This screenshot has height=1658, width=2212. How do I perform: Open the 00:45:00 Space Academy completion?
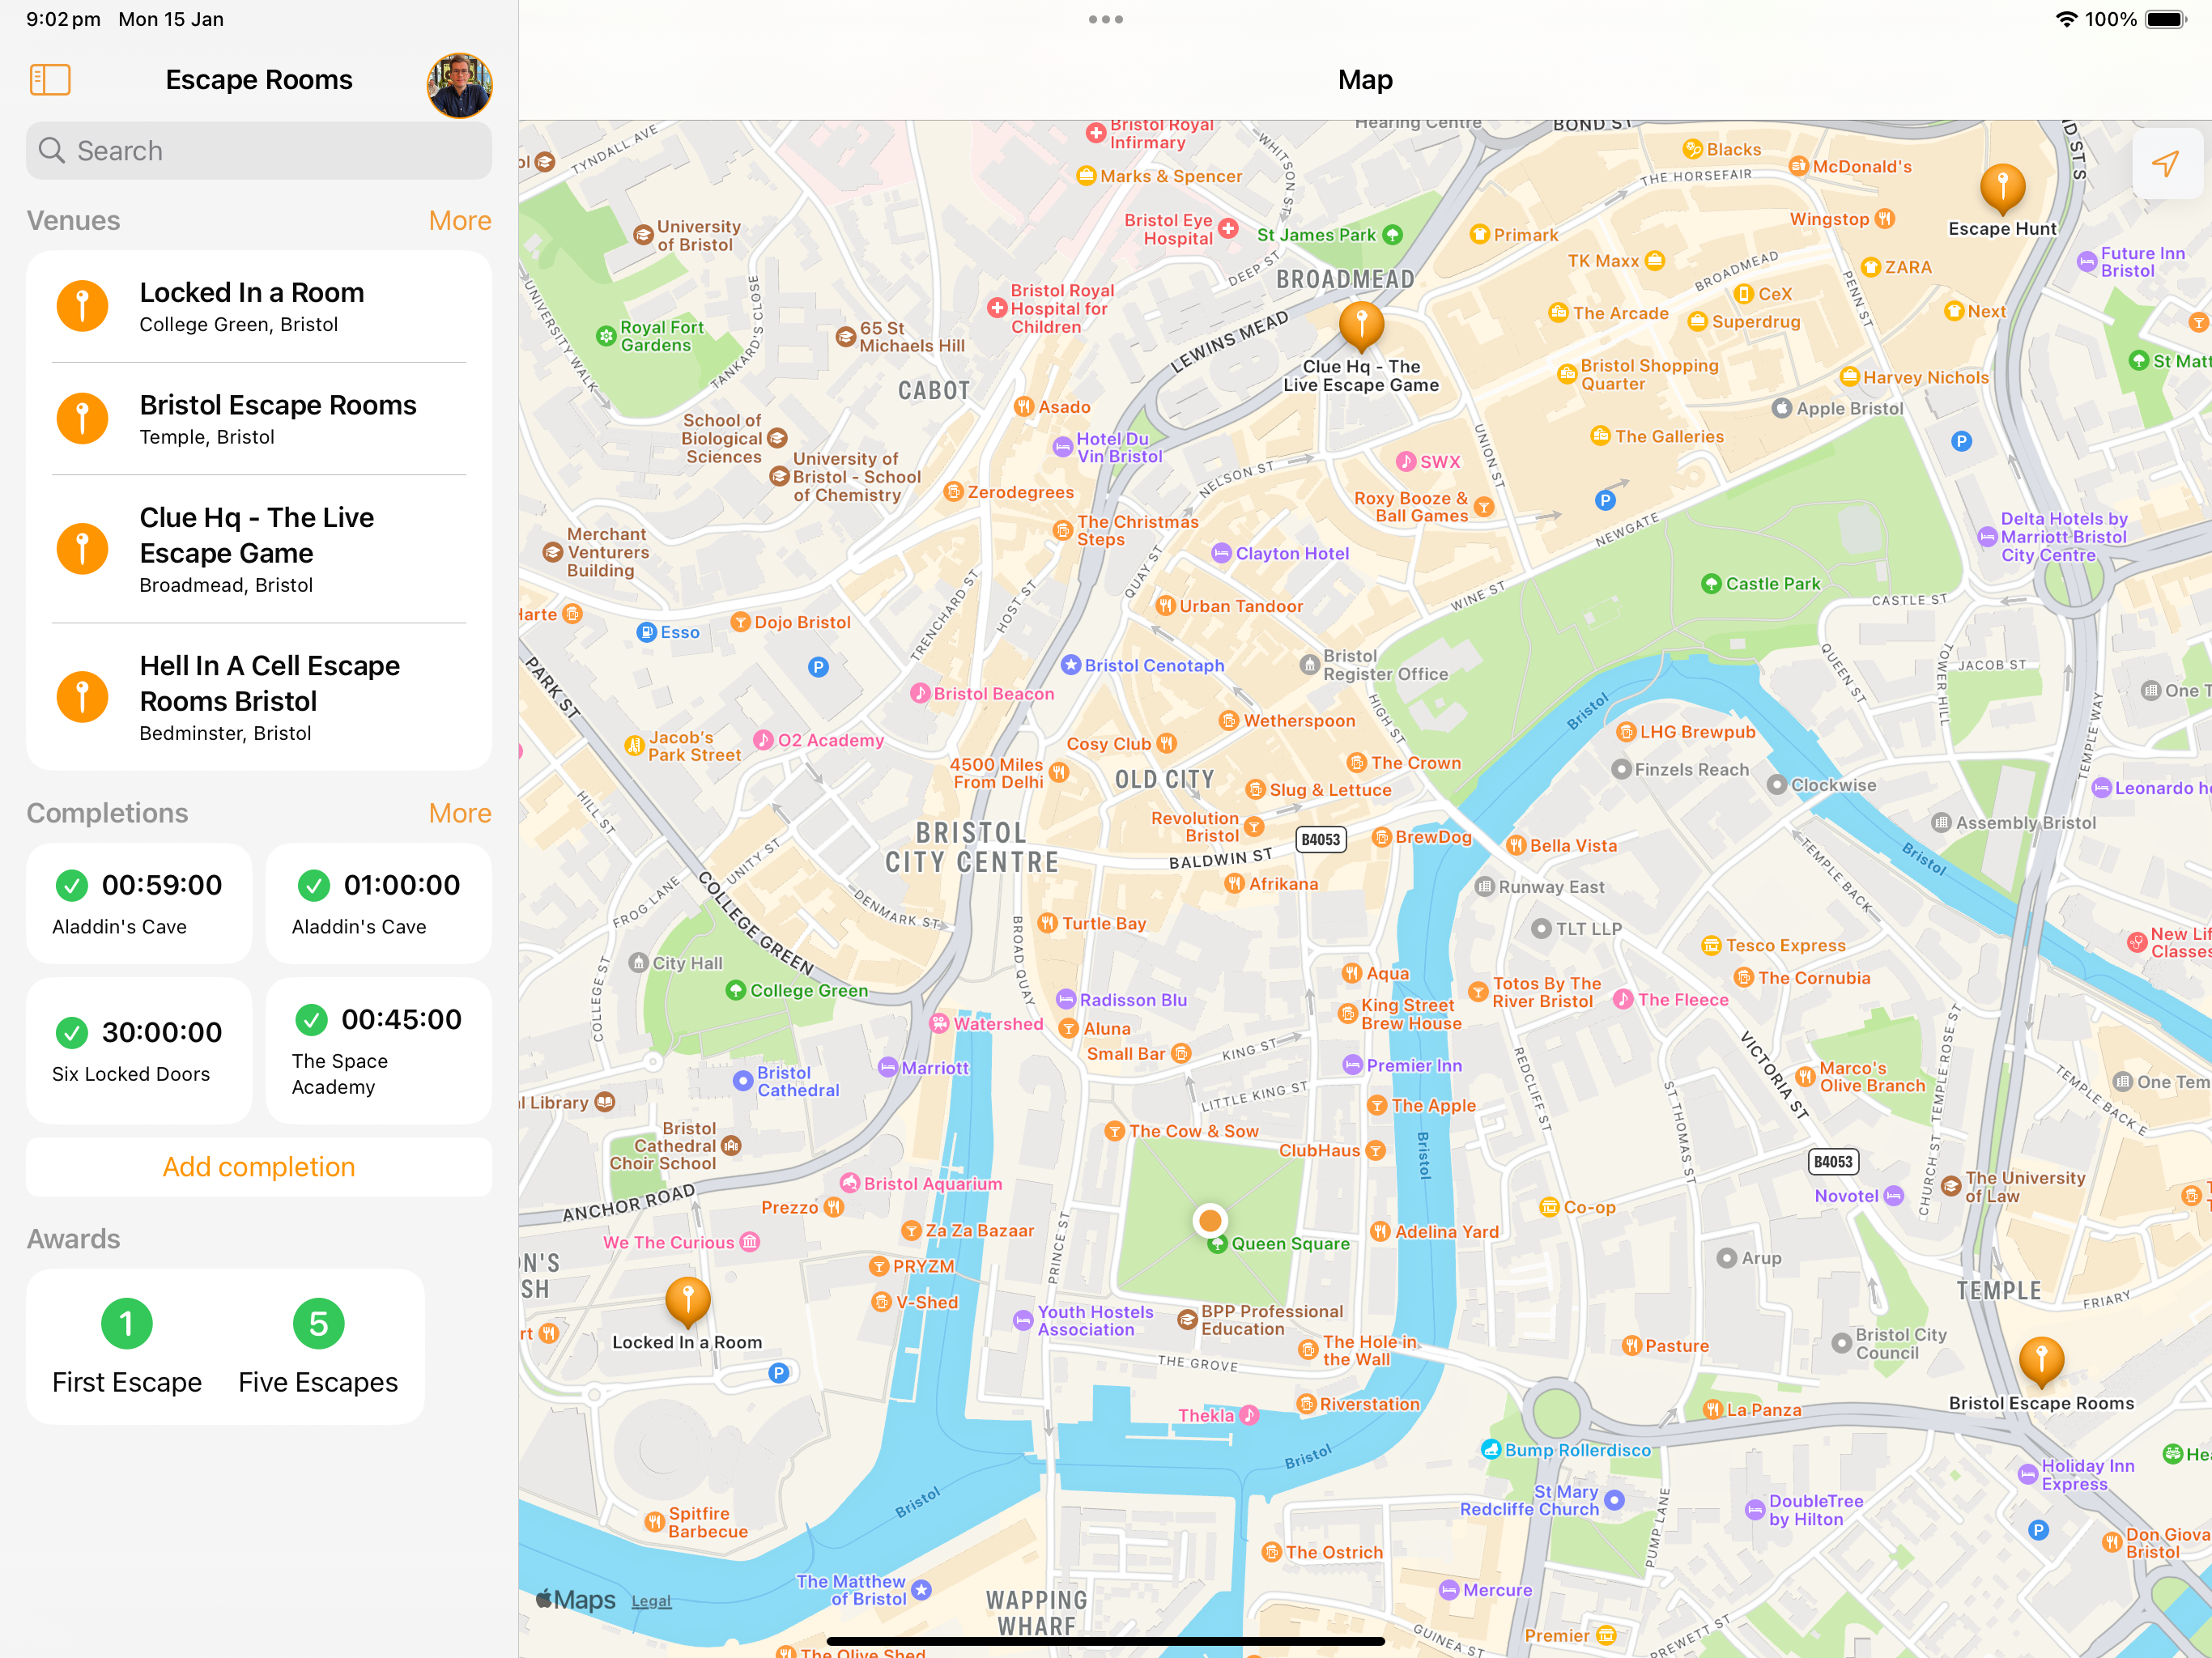coord(379,1050)
